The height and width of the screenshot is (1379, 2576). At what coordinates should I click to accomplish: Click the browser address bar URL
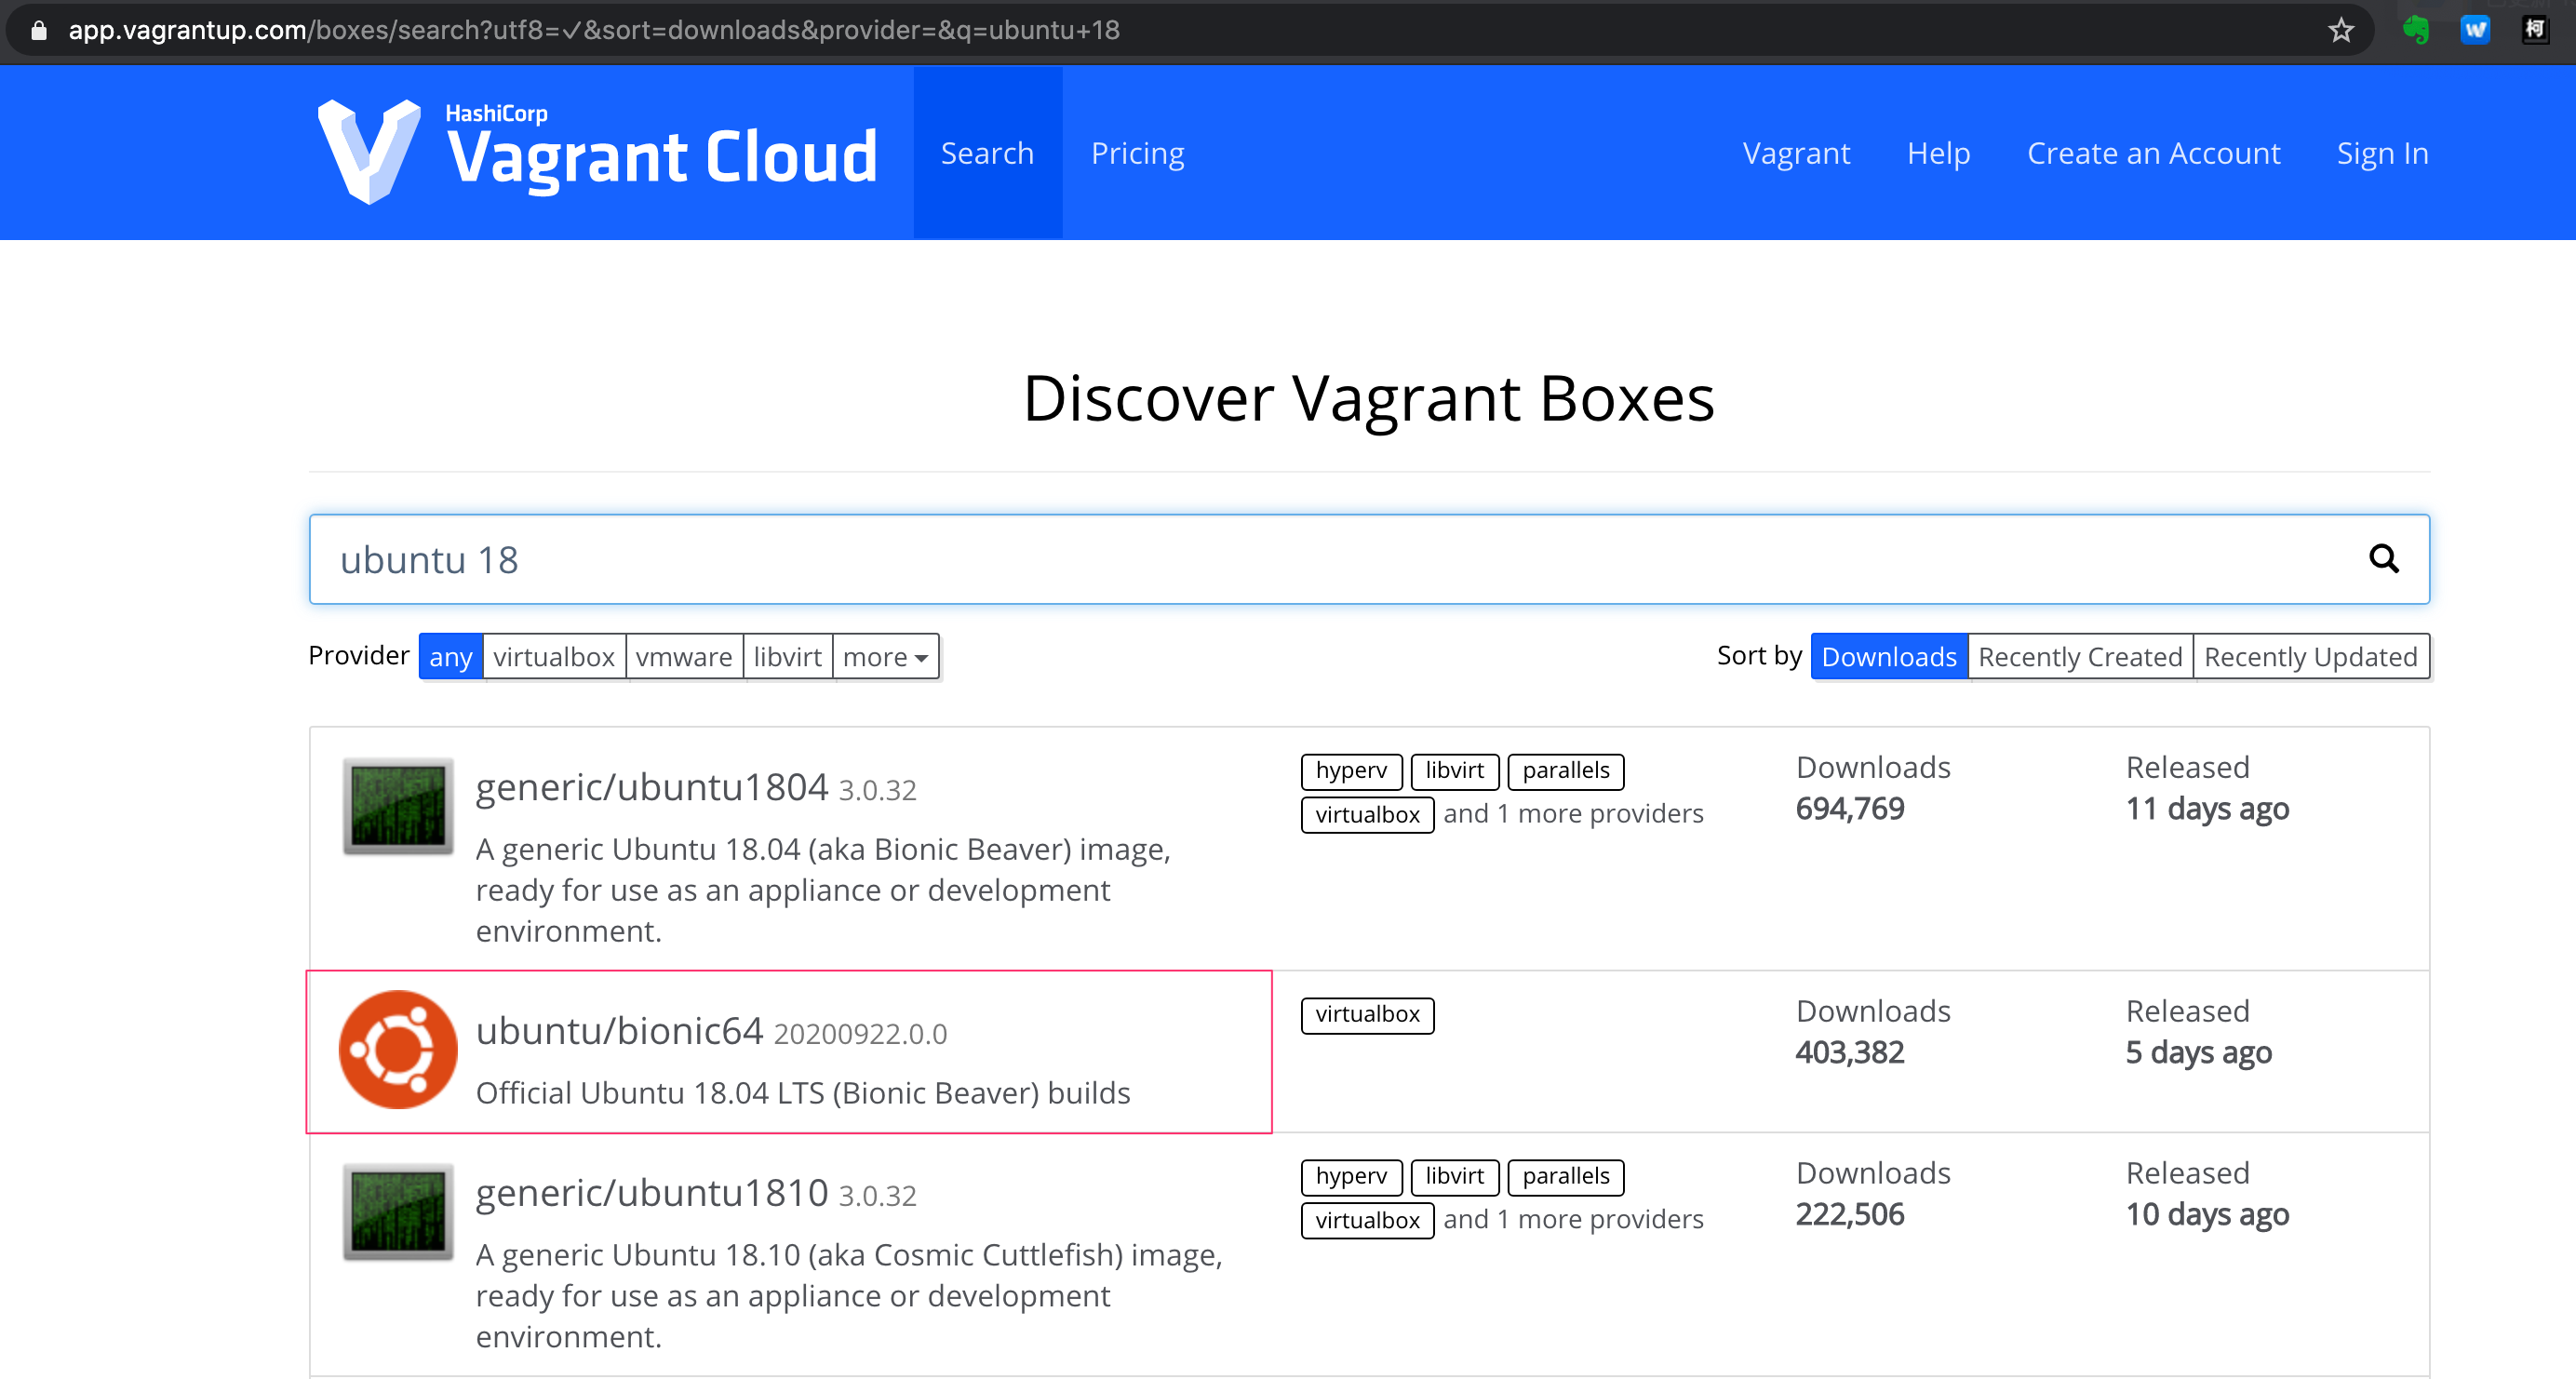594,30
